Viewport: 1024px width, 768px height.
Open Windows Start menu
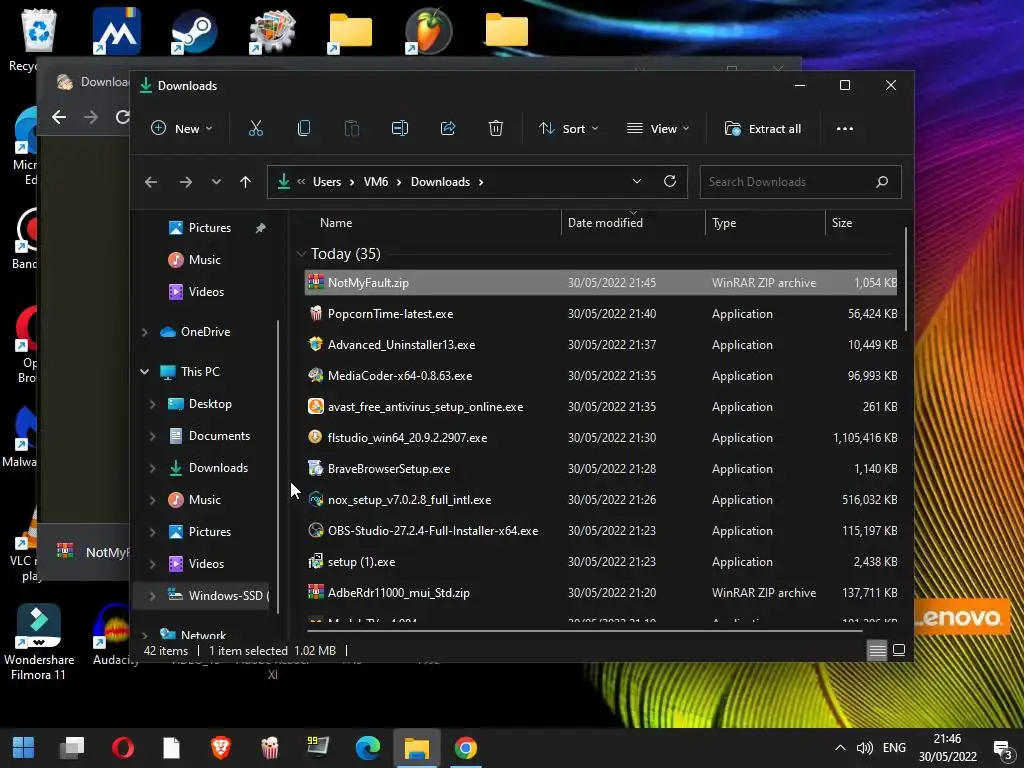coord(24,748)
